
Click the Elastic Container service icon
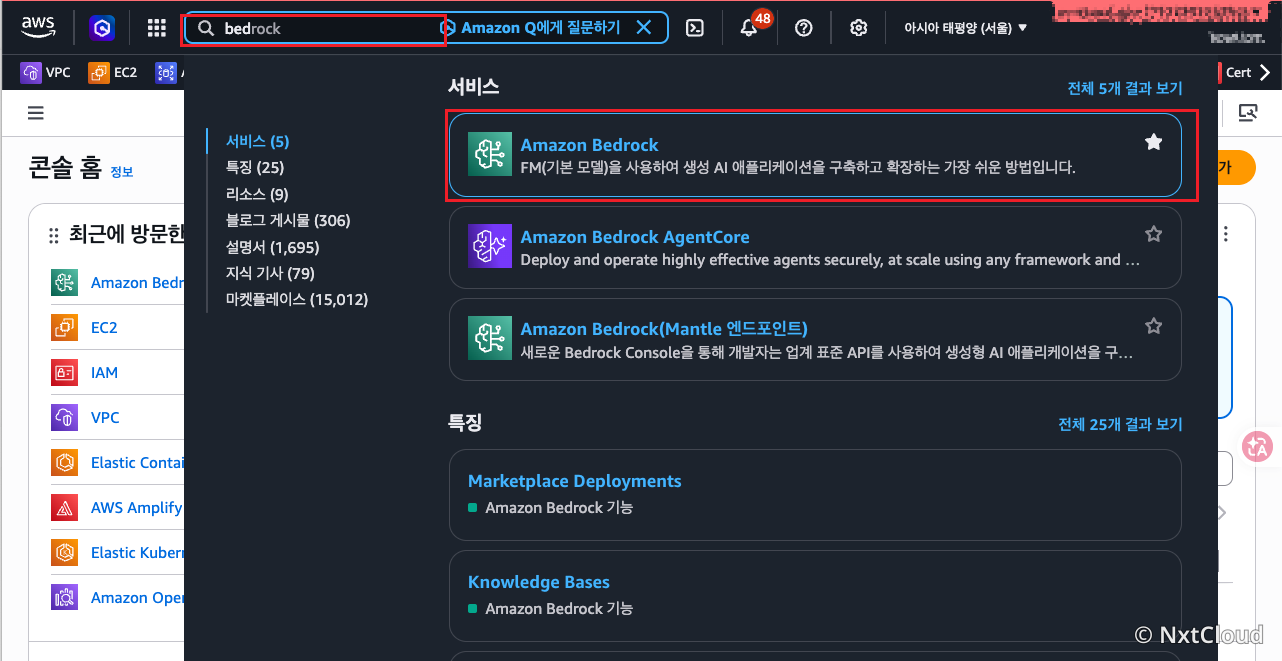click(x=64, y=463)
